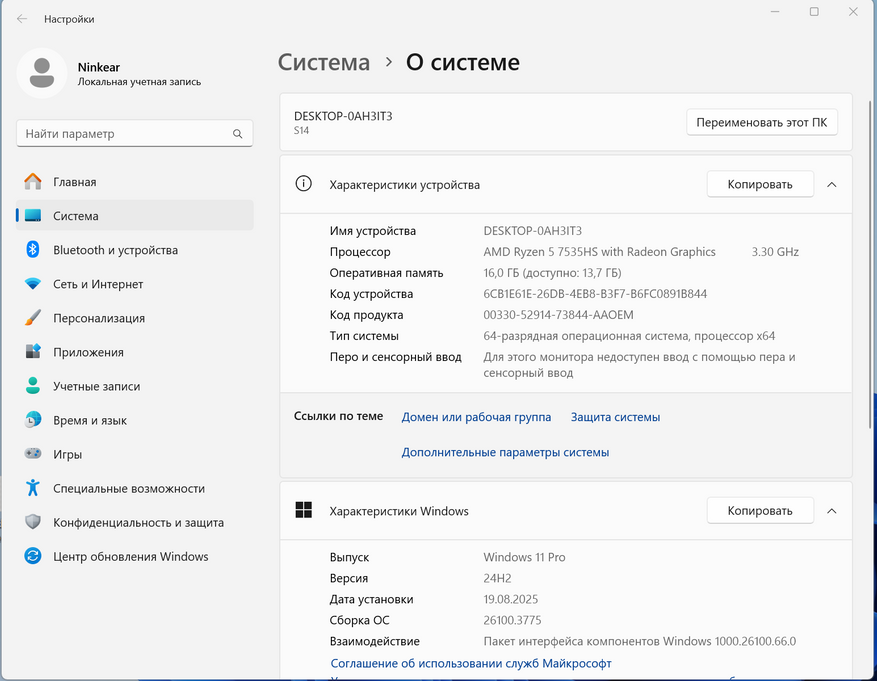Open Bluetooth and devices via its icon
The image size is (877, 681).
pos(33,250)
